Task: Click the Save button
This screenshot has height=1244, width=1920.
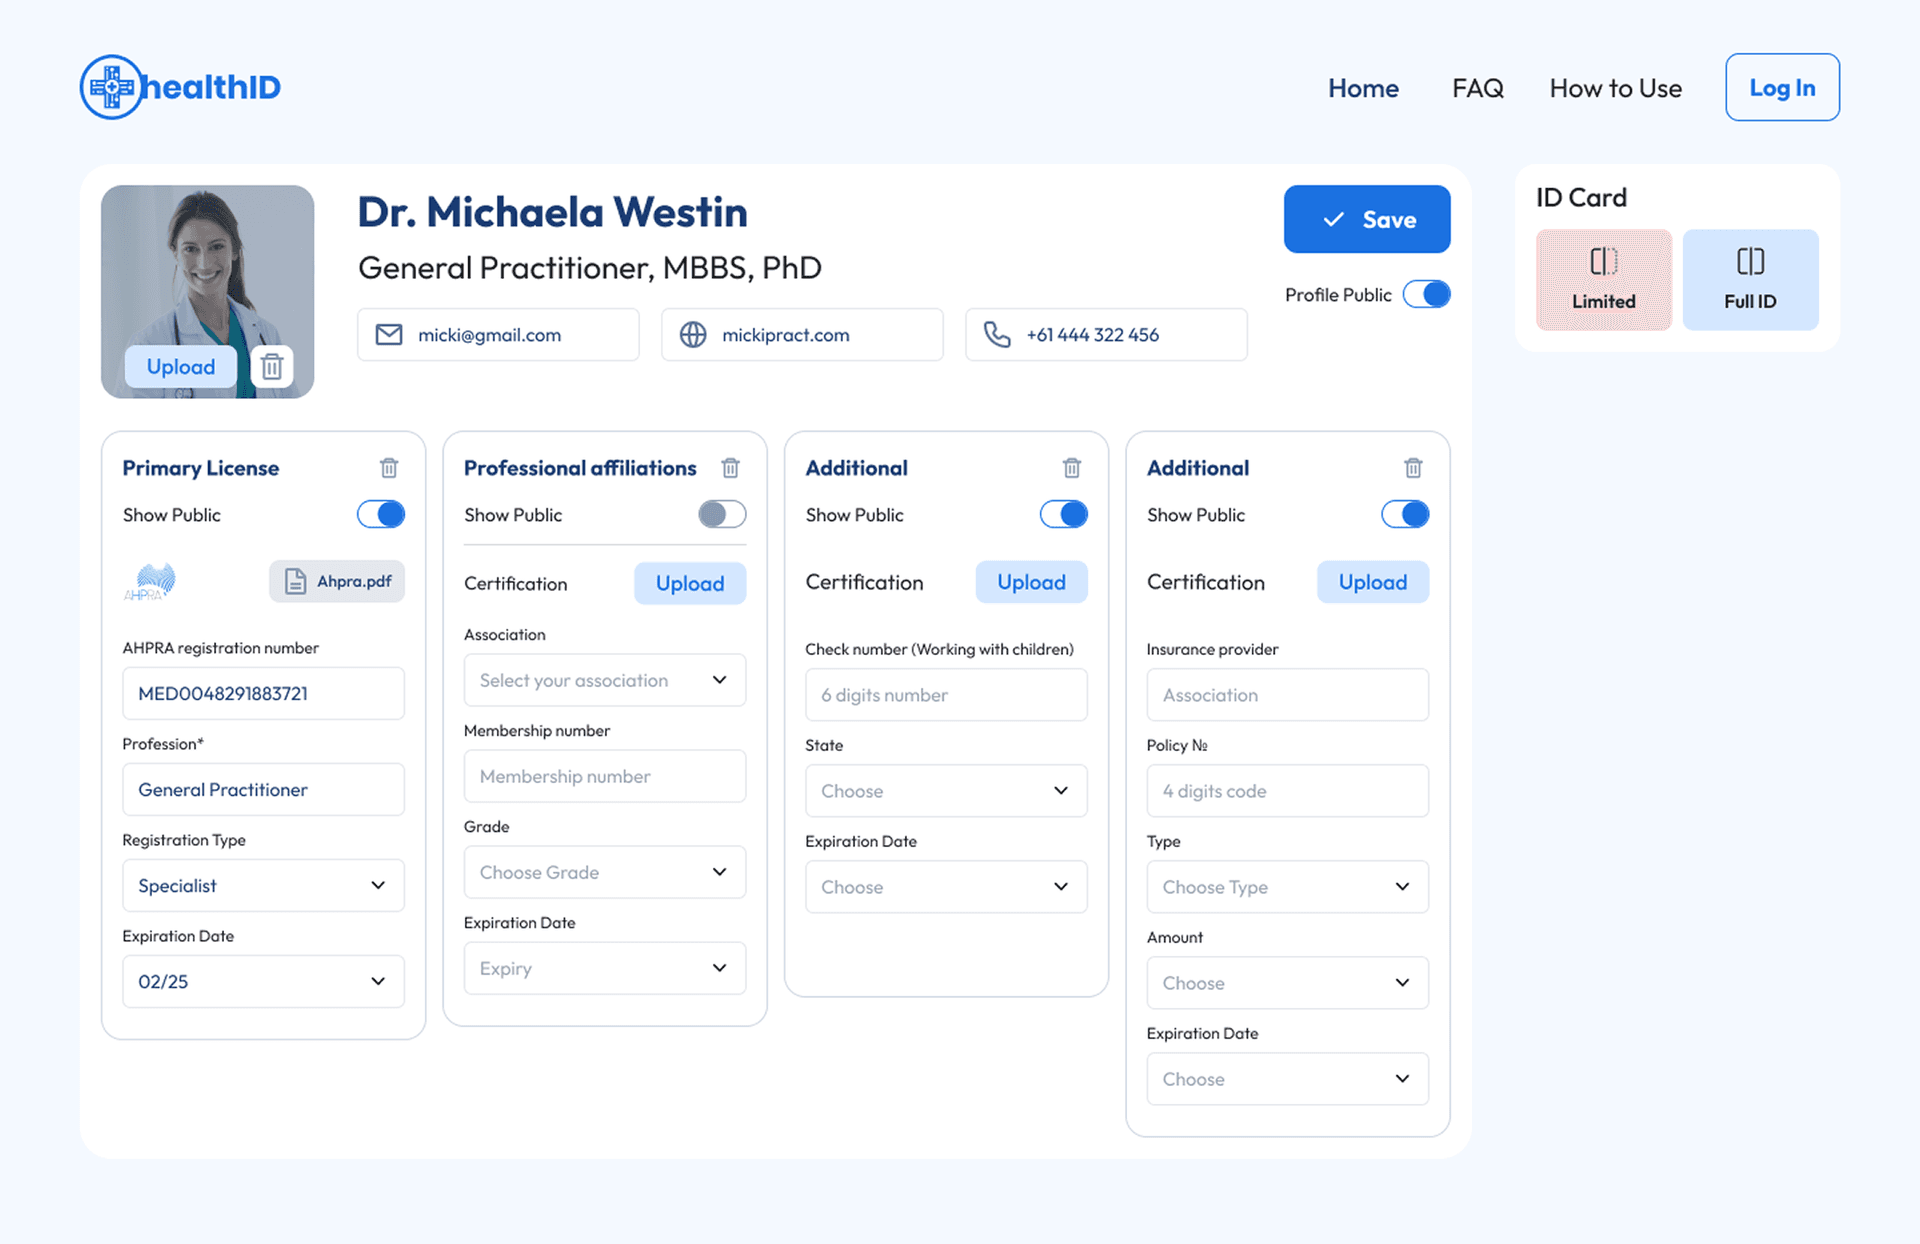Action: click(1366, 219)
